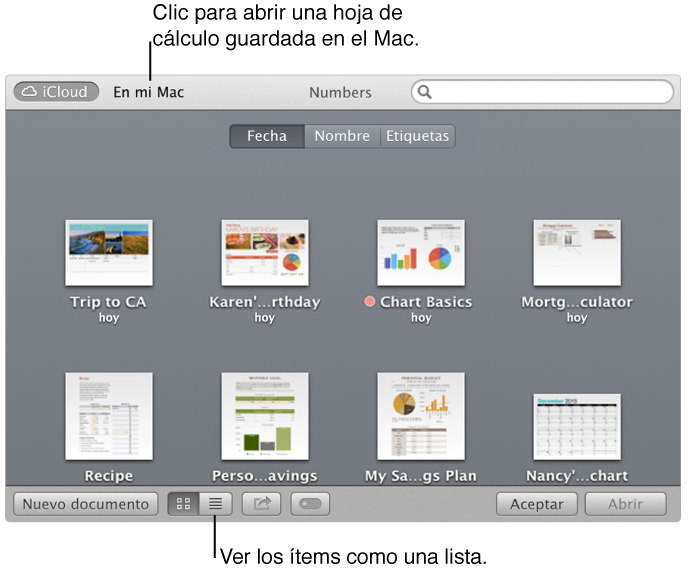Screen dimensions: 690x576
Task: Select the Trip to CA spreadsheet thumbnail
Action: tap(109, 253)
